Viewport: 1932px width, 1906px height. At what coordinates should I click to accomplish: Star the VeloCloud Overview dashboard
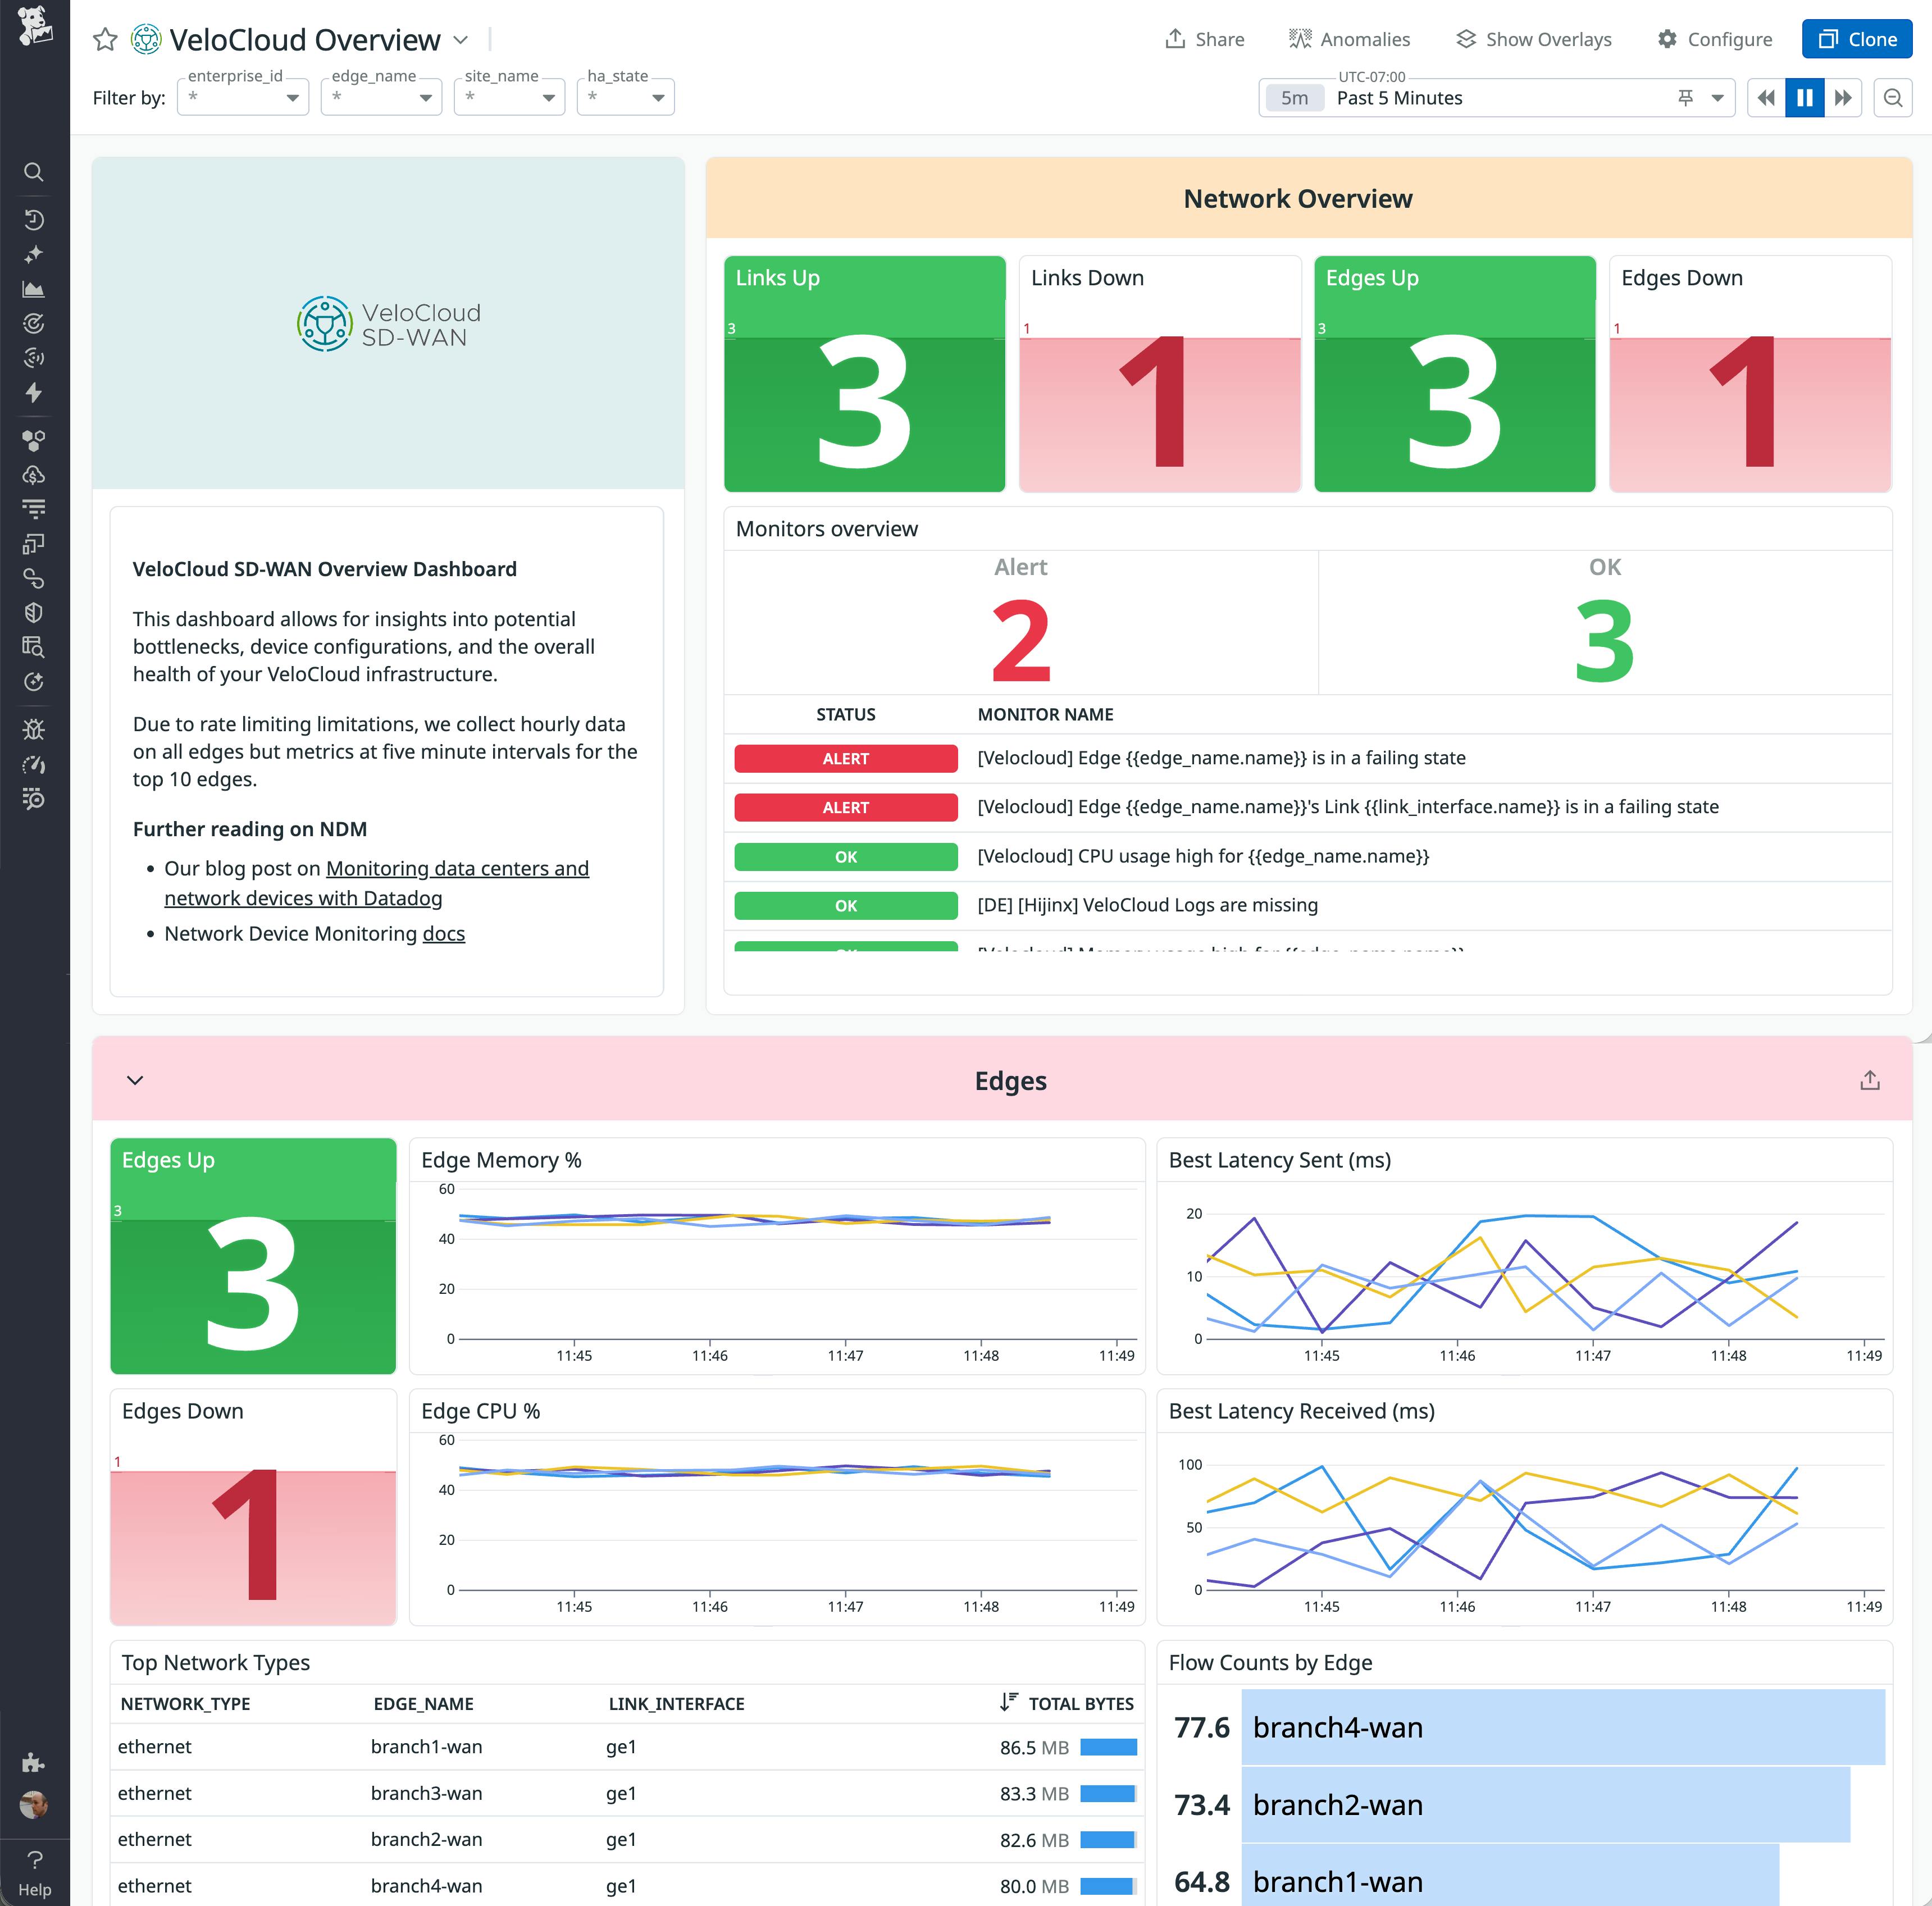105,40
